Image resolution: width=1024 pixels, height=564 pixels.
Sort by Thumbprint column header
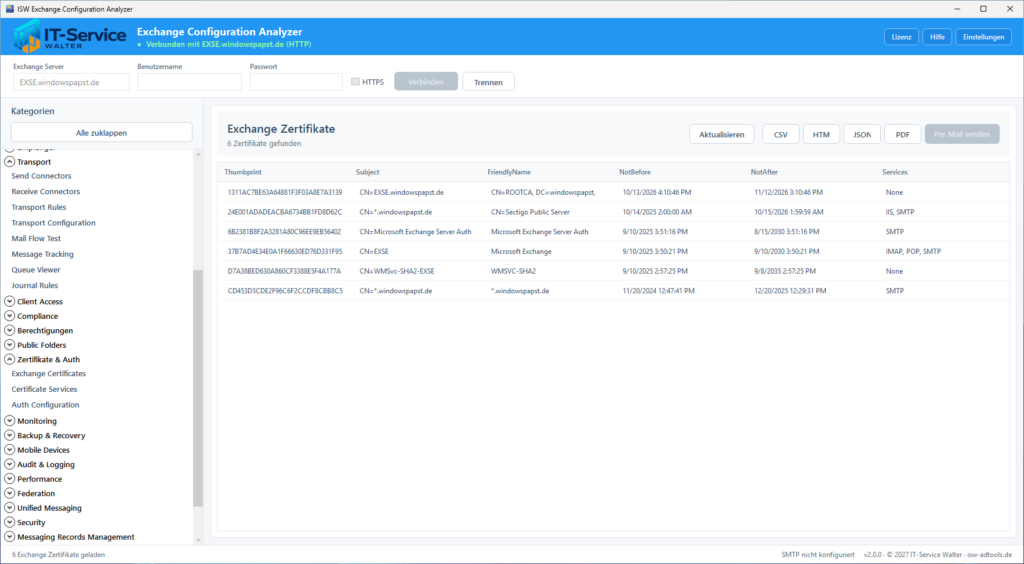click(x=243, y=172)
